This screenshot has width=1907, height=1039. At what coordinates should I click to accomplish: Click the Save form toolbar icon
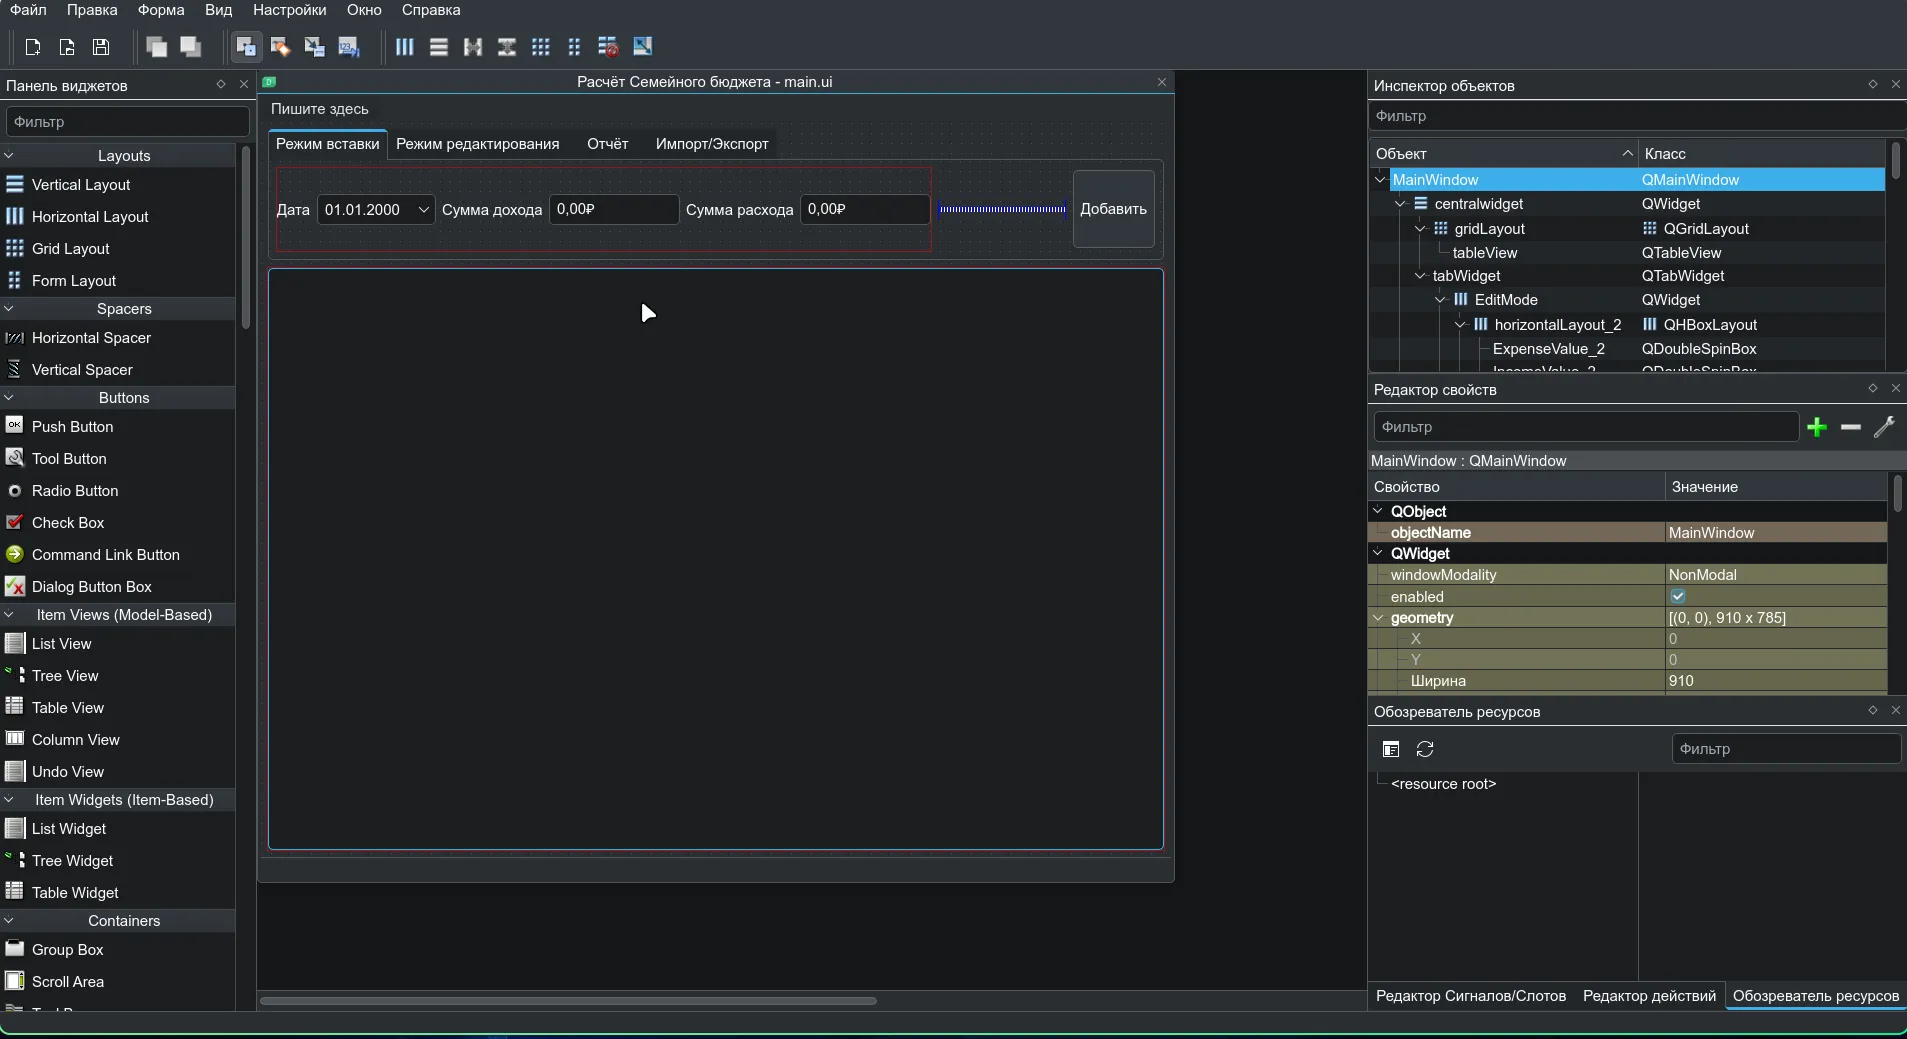tap(101, 47)
